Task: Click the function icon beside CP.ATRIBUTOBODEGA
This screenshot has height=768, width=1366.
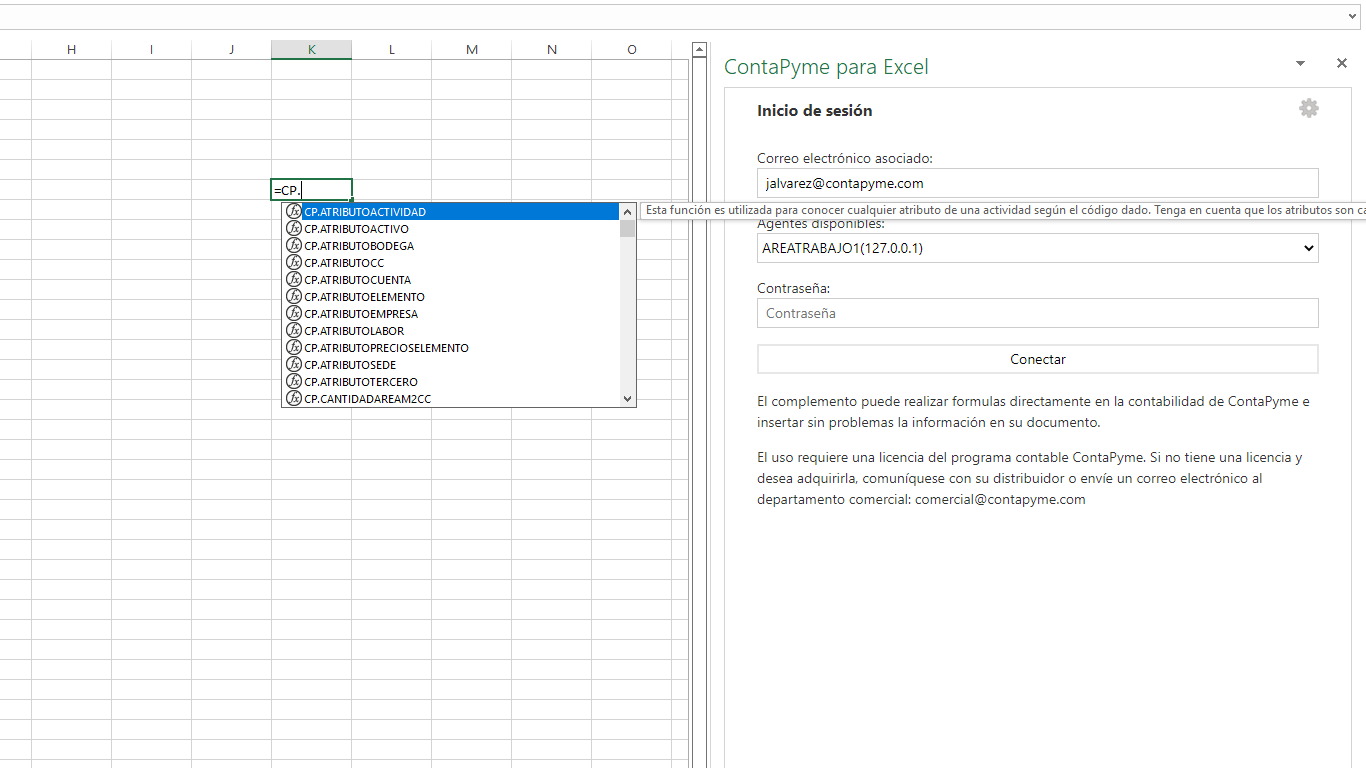Action: tap(294, 246)
